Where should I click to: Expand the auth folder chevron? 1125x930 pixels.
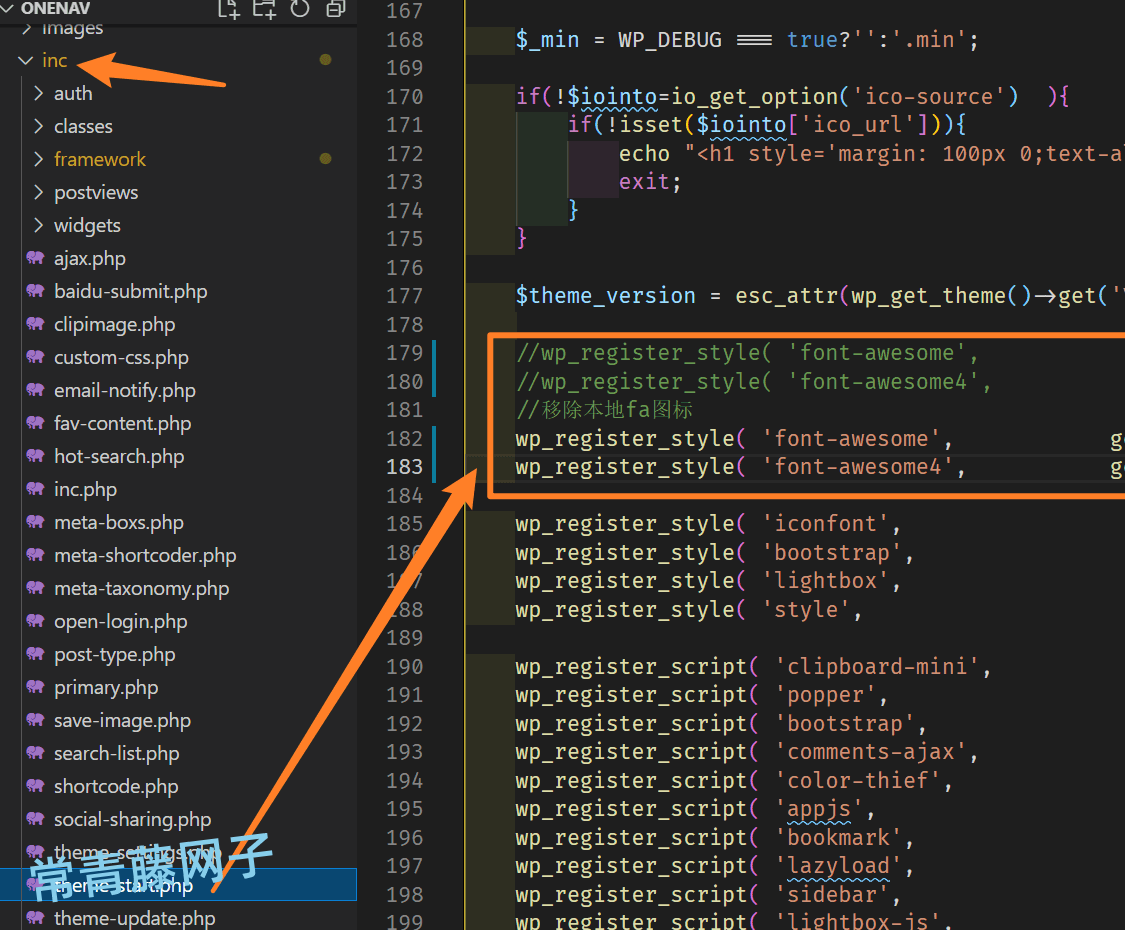coord(39,93)
